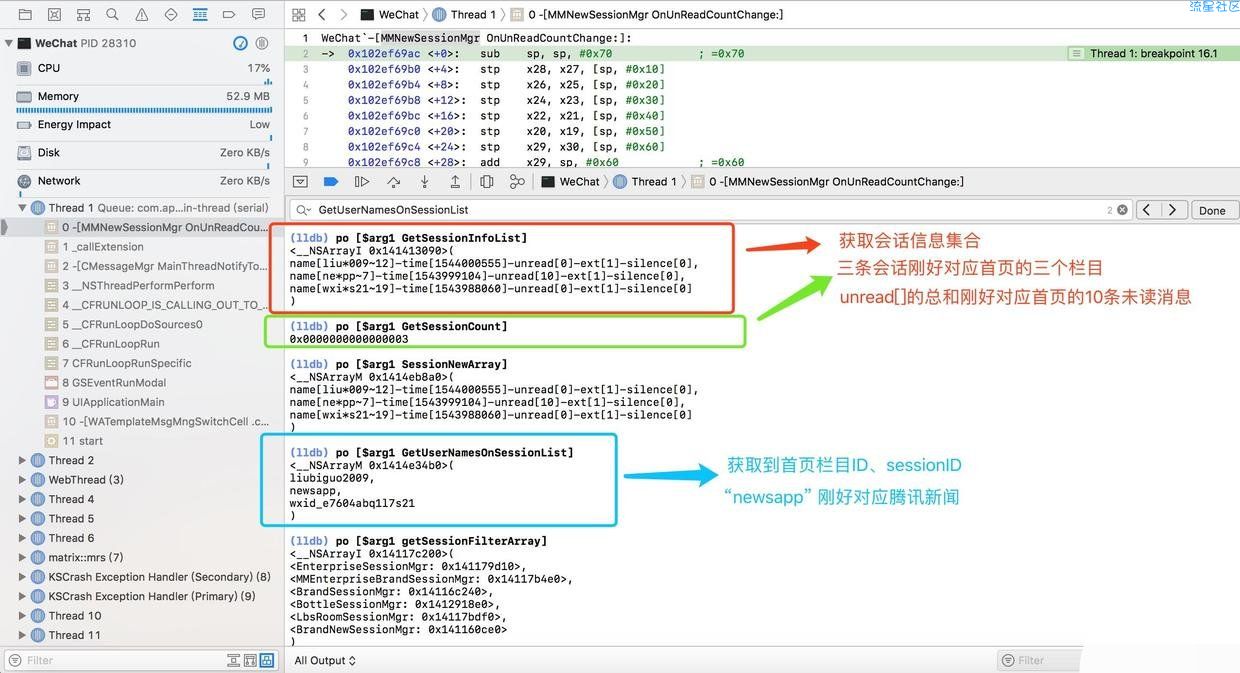Viewport: 1240px width, 673px height.
Task: Open the Breakpoint navigator icon
Action: [229, 15]
